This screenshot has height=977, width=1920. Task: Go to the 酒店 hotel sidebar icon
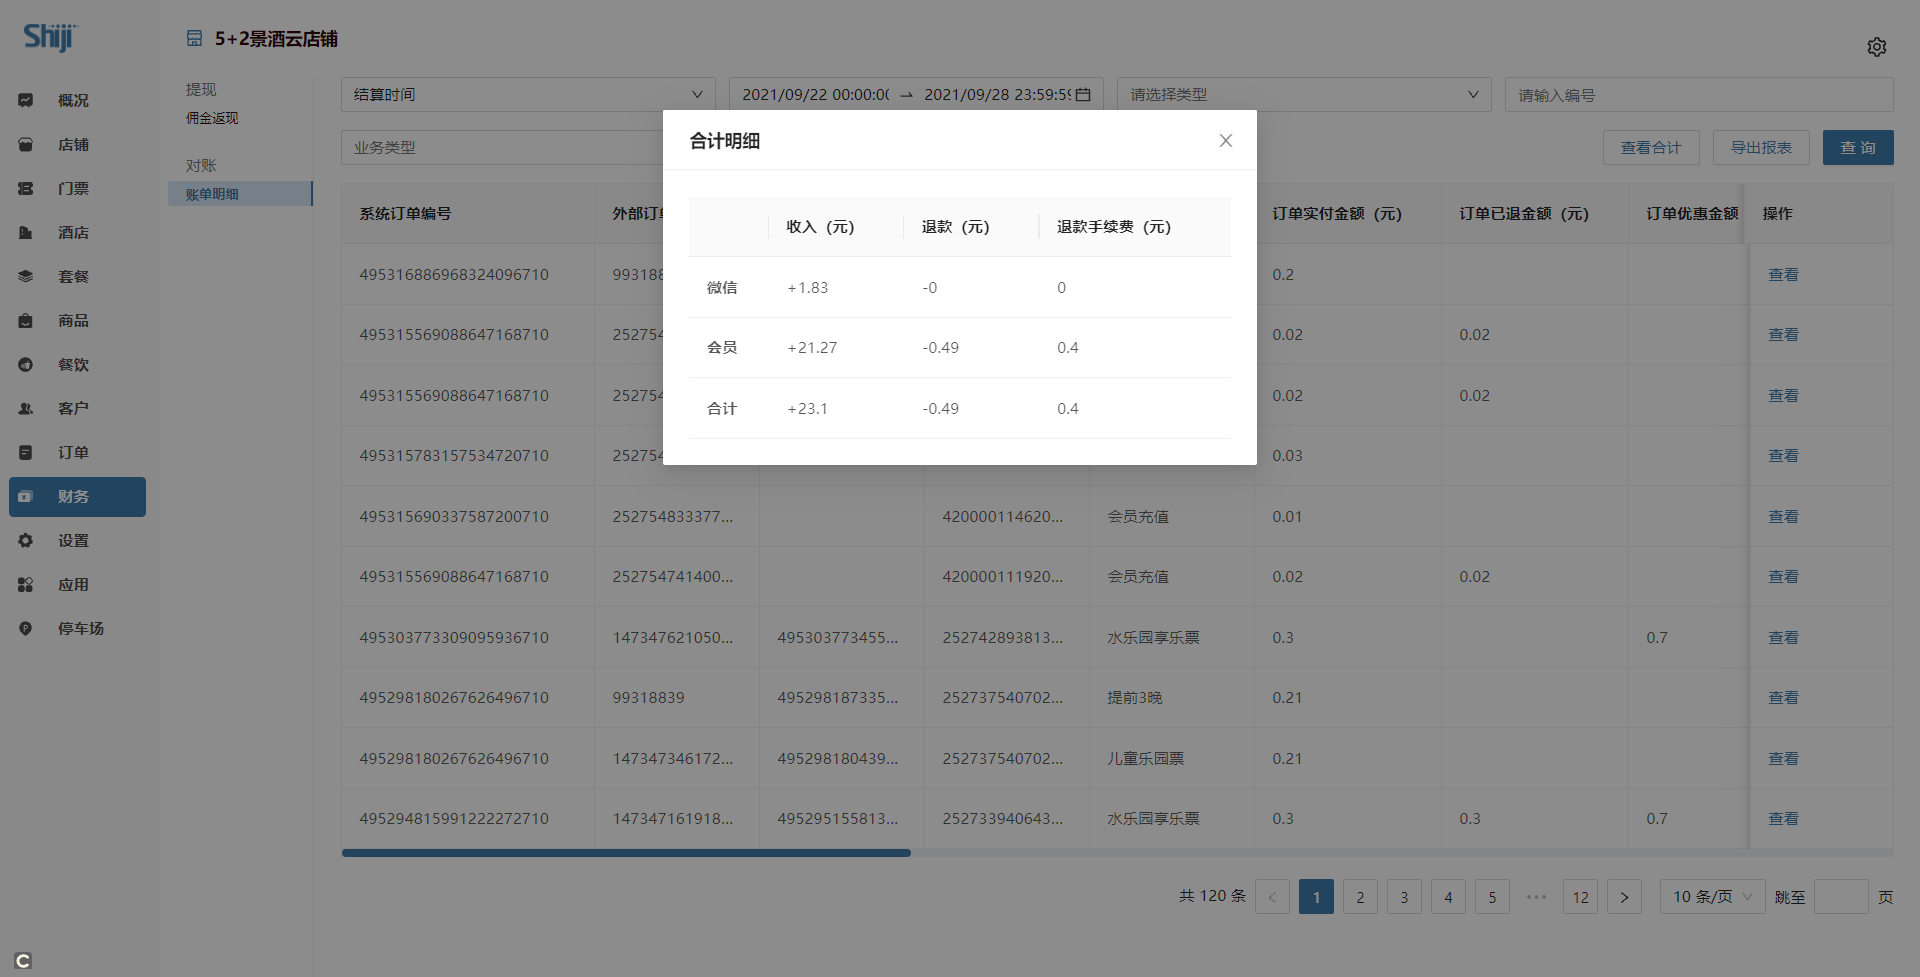26,233
